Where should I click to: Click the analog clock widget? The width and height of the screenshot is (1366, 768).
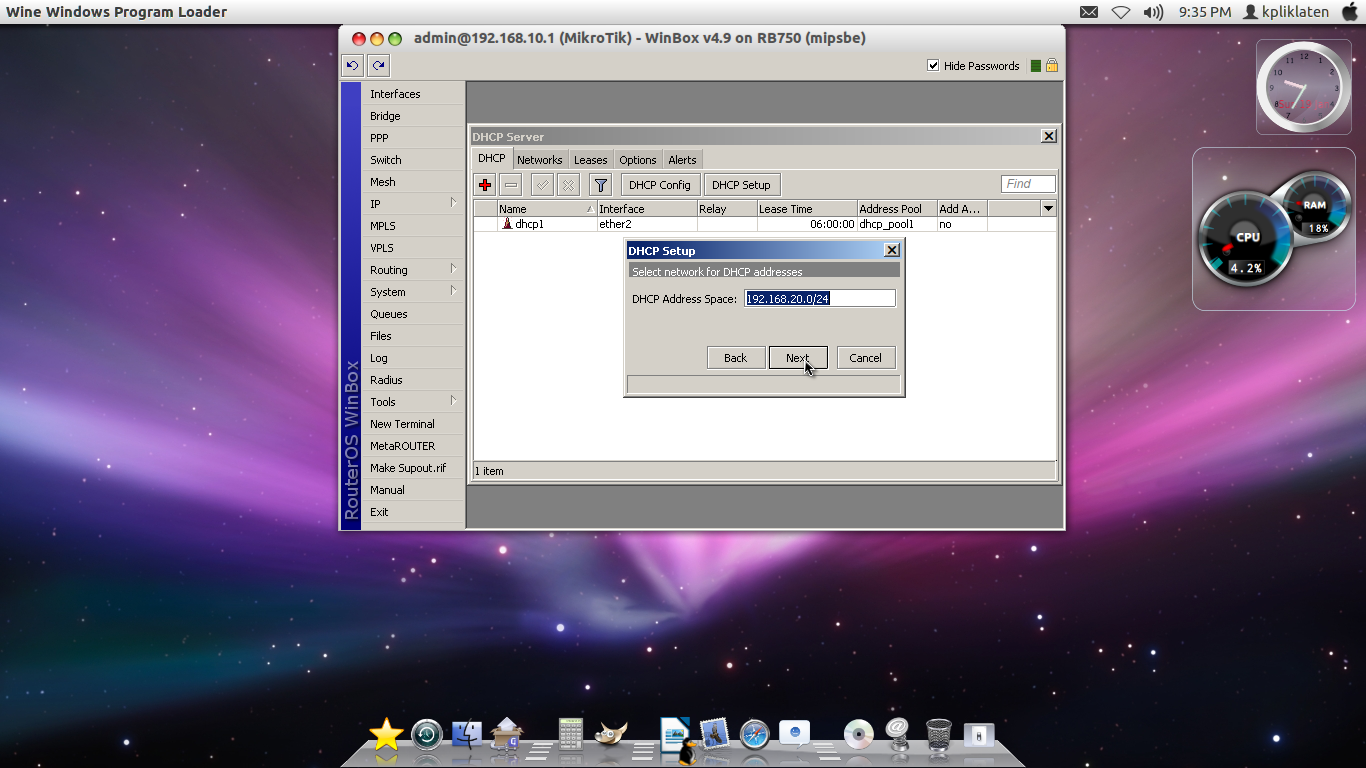click(x=1303, y=88)
